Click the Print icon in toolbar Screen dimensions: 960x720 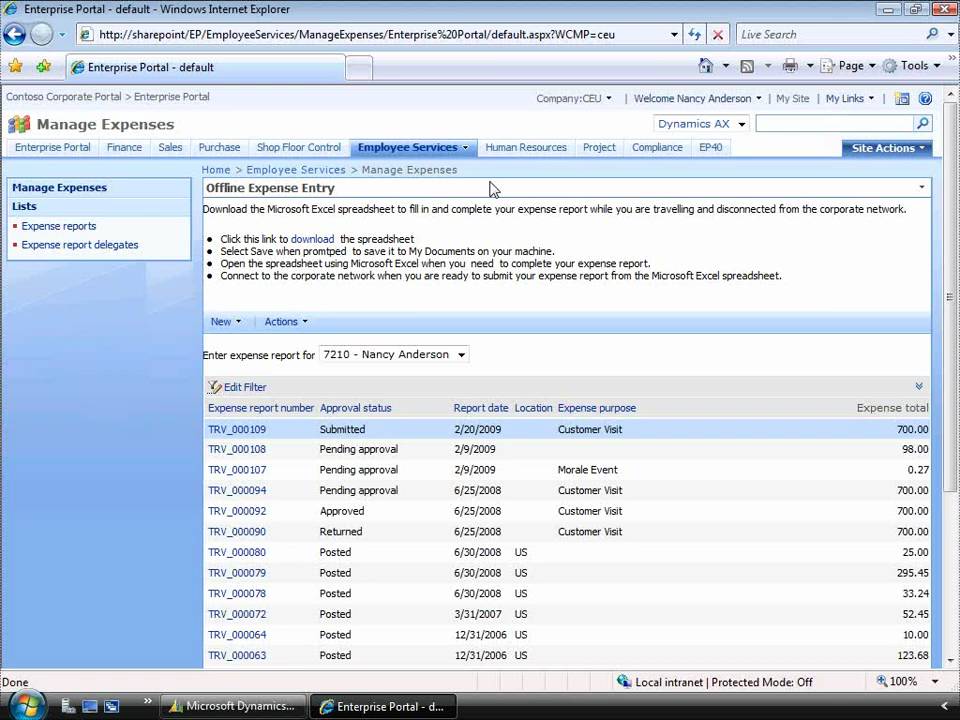pyautogui.click(x=790, y=66)
